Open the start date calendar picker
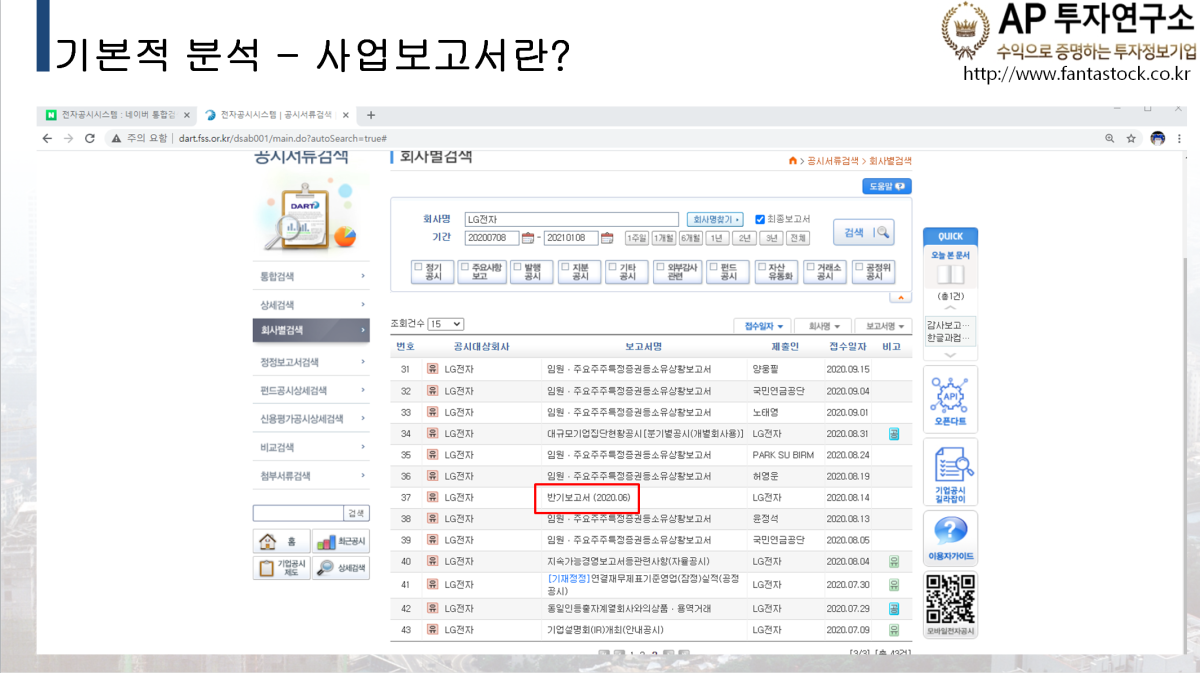The width and height of the screenshot is (1200, 673). [x=528, y=238]
